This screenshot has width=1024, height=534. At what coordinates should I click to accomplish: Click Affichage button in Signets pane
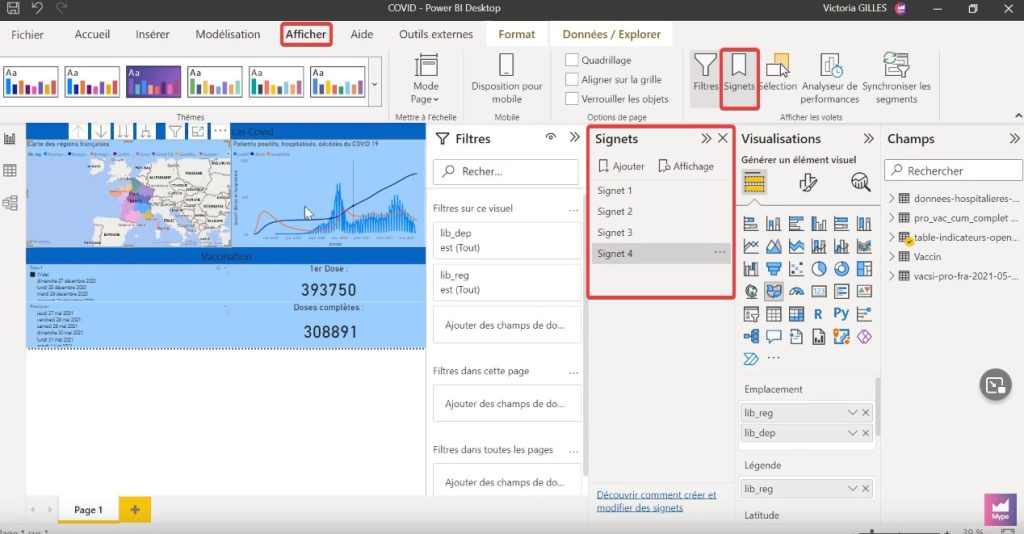click(x=686, y=166)
